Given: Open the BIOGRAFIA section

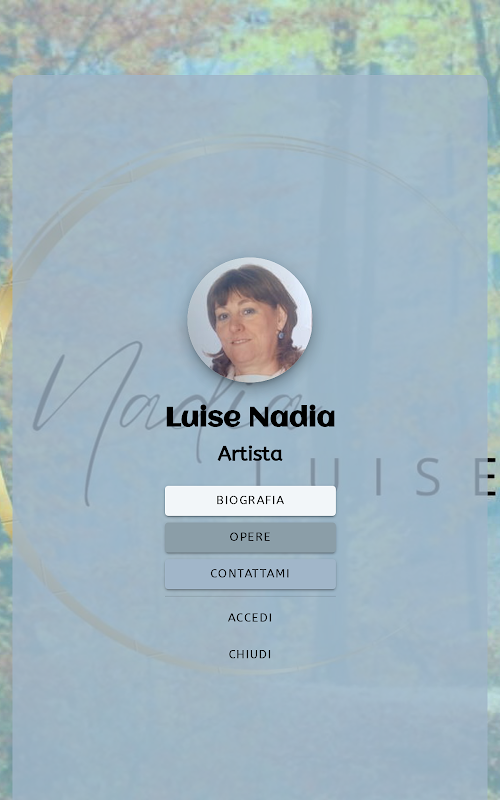Looking at the screenshot, I should click(250, 501).
